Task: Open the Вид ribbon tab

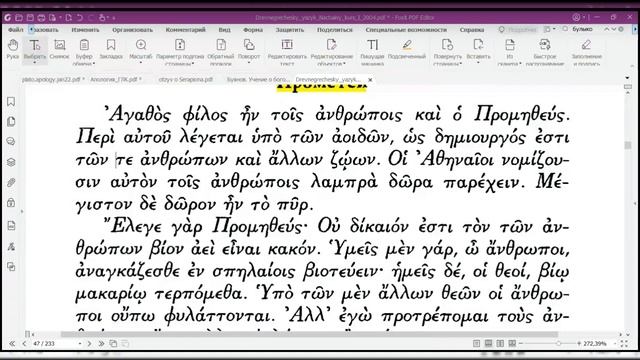Action: pos(224,30)
